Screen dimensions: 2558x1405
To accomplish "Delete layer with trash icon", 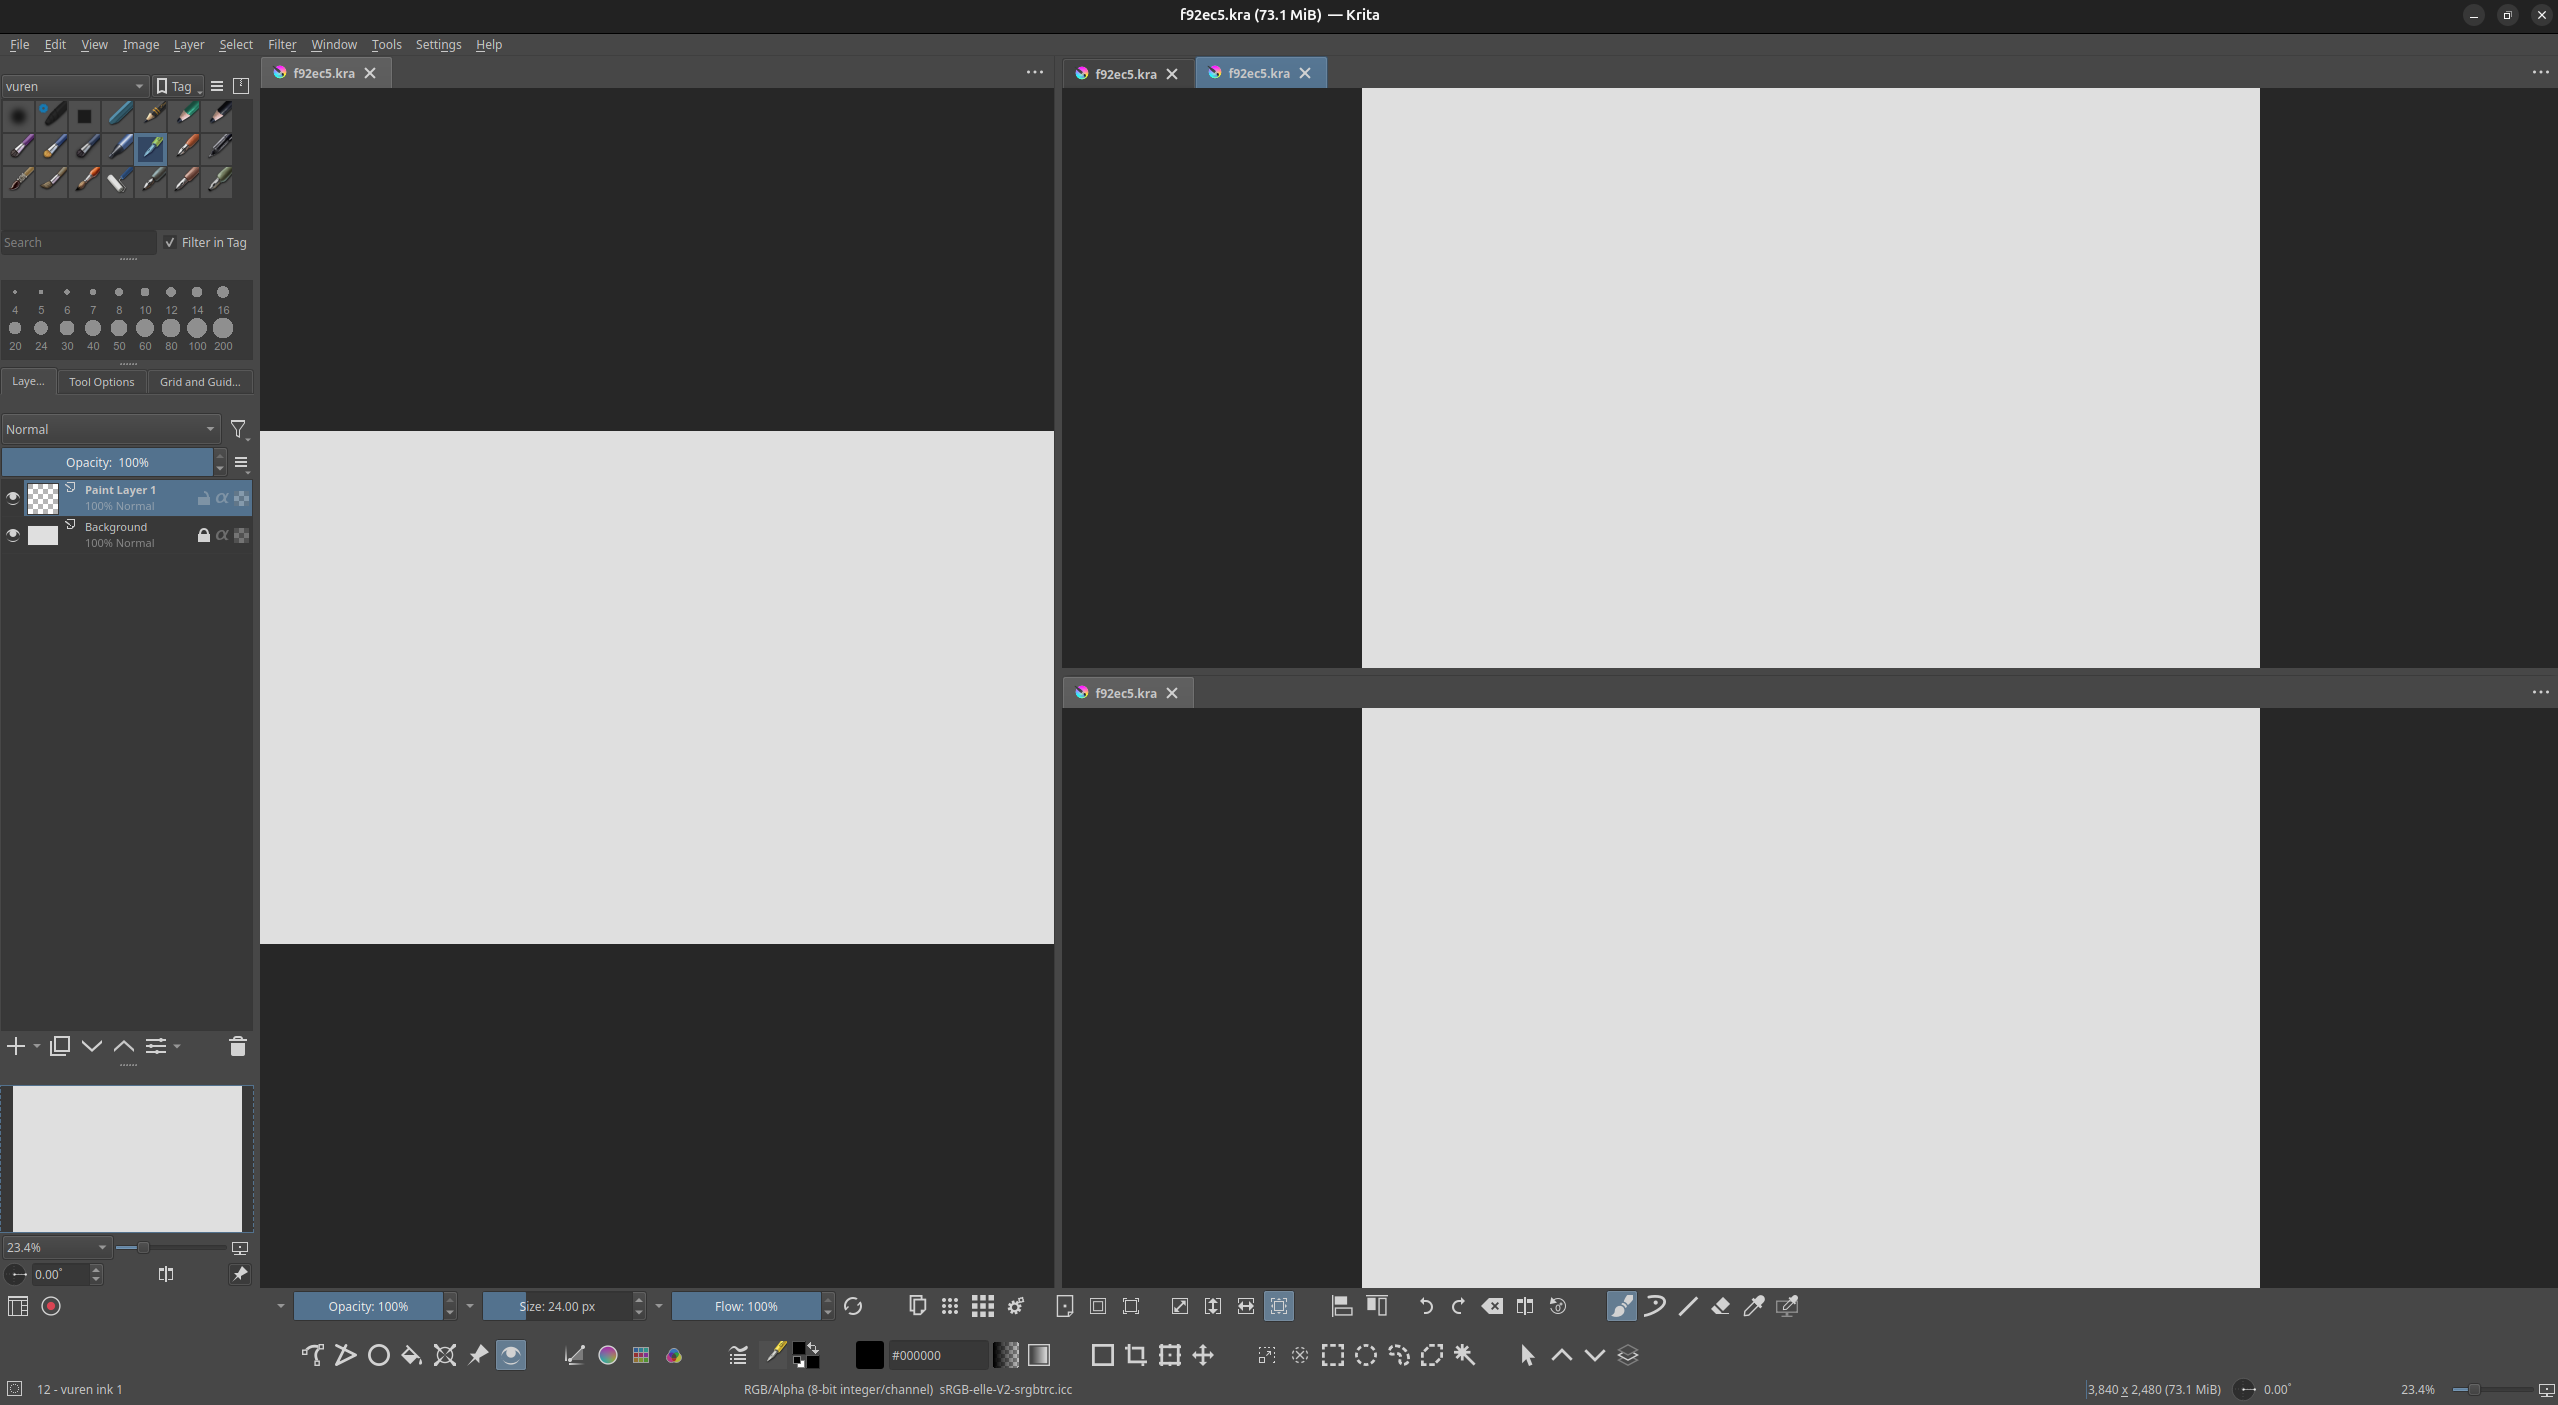I will 237,1046.
